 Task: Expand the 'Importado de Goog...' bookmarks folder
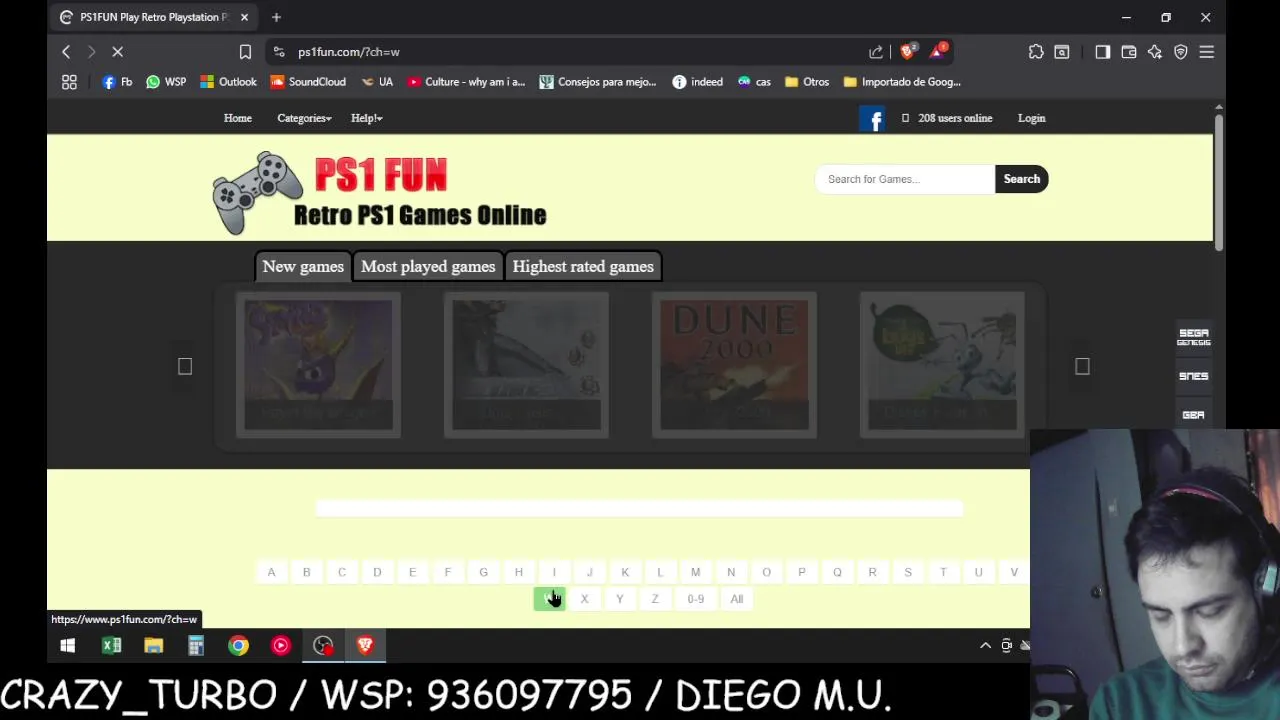pyautogui.click(x=902, y=82)
